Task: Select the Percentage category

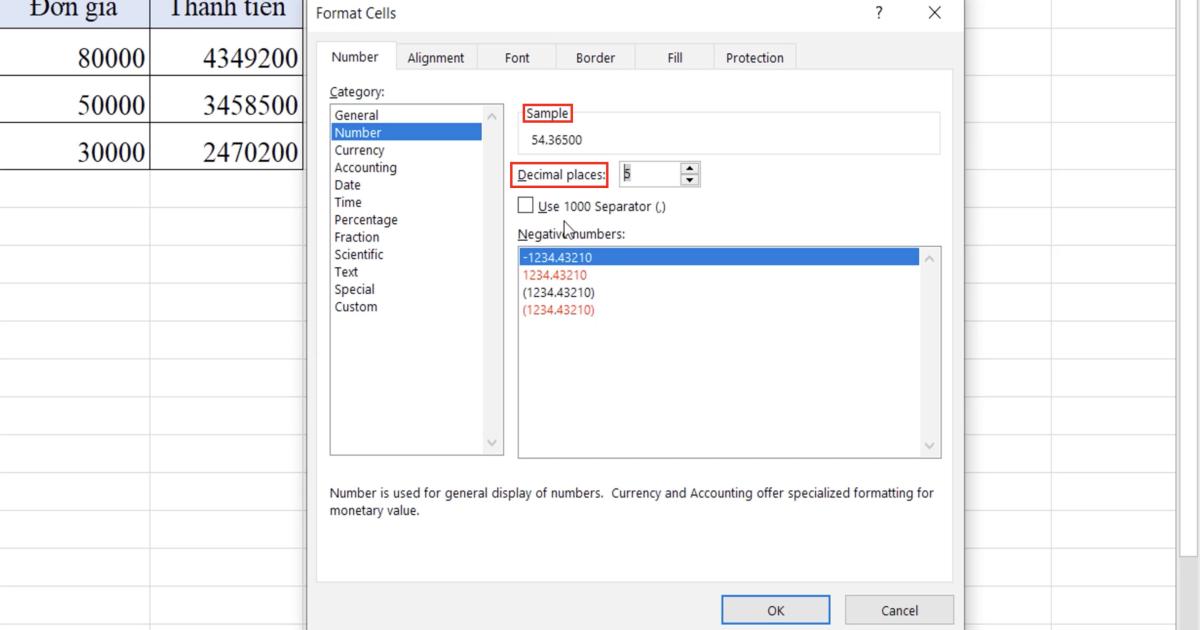Action: coord(366,219)
